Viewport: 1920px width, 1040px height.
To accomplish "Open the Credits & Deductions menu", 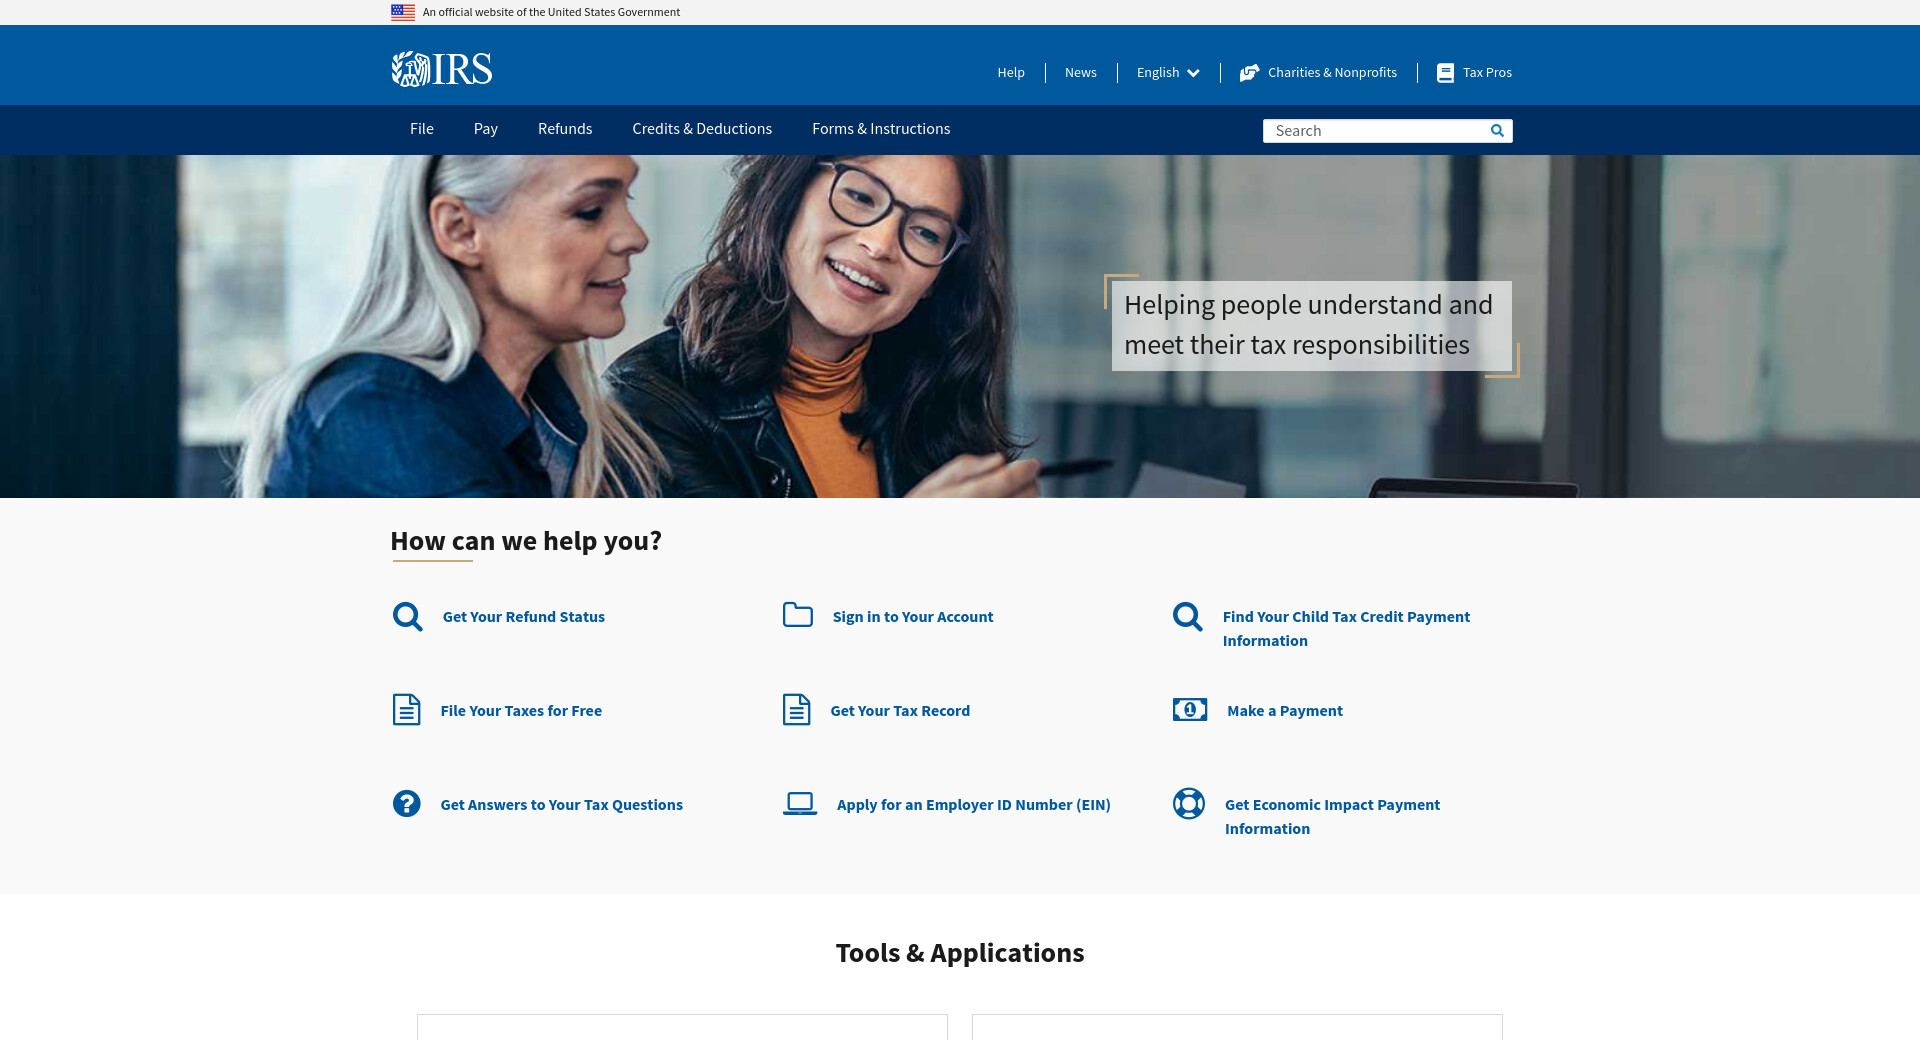I will point(701,129).
